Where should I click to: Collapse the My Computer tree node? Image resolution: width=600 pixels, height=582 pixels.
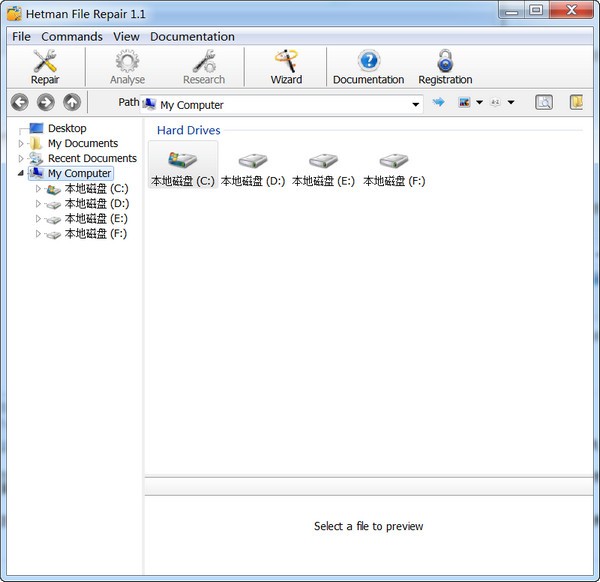21,173
